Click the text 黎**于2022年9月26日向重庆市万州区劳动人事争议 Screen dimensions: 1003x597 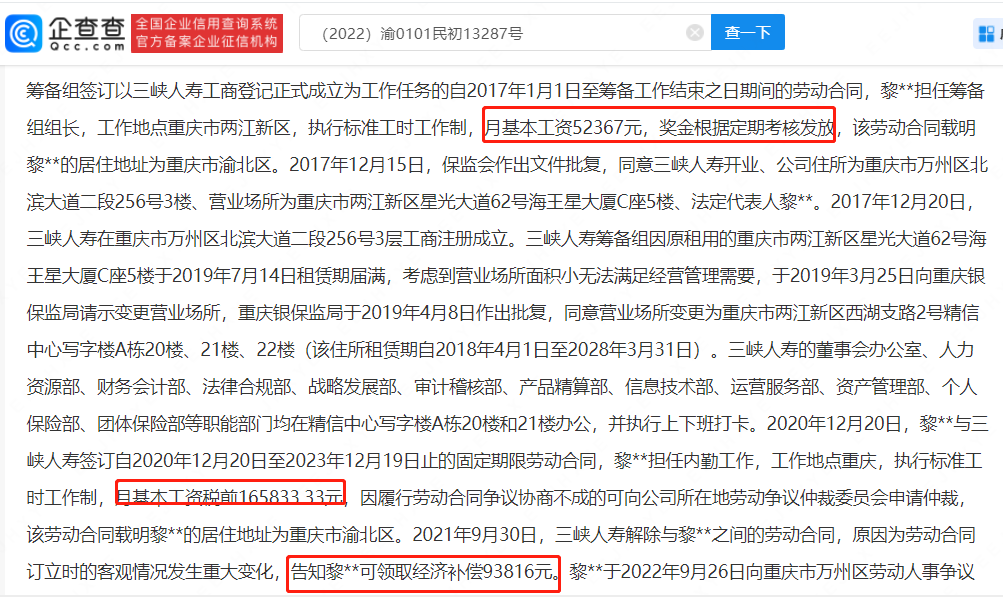click(771, 571)
